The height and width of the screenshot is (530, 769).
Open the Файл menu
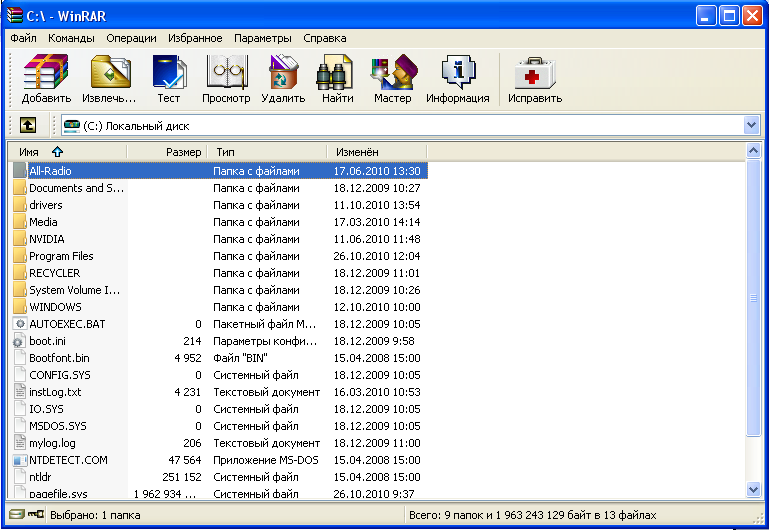tap(23, 38)
